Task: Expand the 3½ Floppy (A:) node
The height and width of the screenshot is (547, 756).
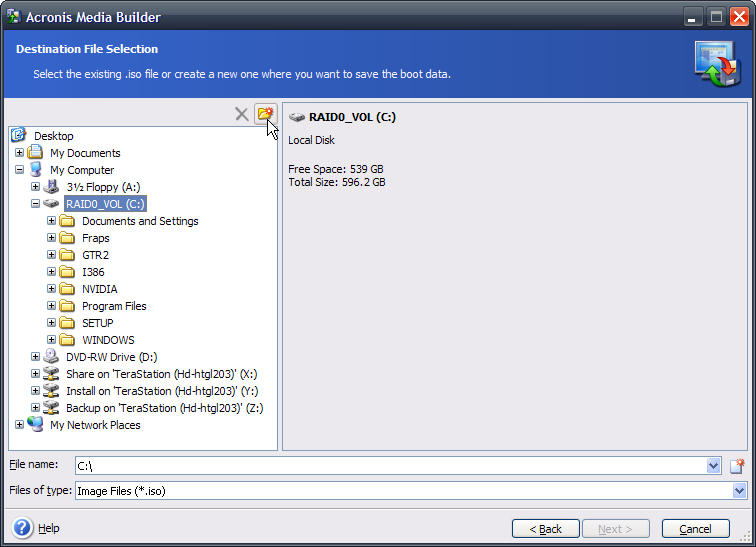Action: tap(35, 187)
